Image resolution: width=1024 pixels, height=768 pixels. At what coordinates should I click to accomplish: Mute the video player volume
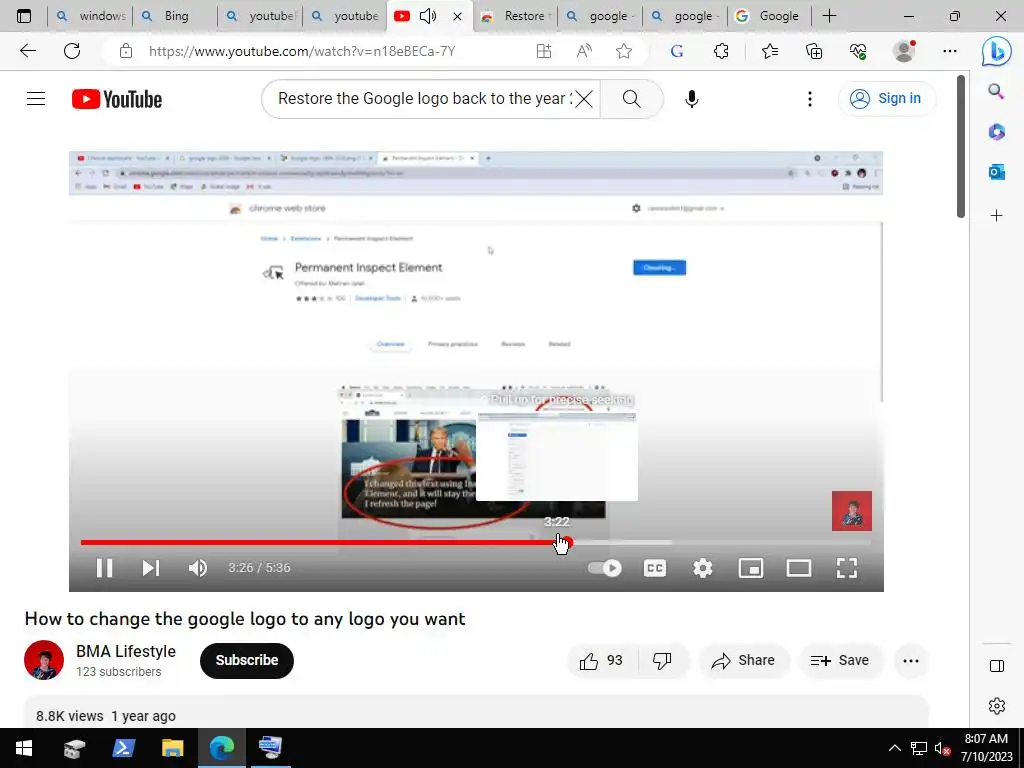click(x=198, y=568)
